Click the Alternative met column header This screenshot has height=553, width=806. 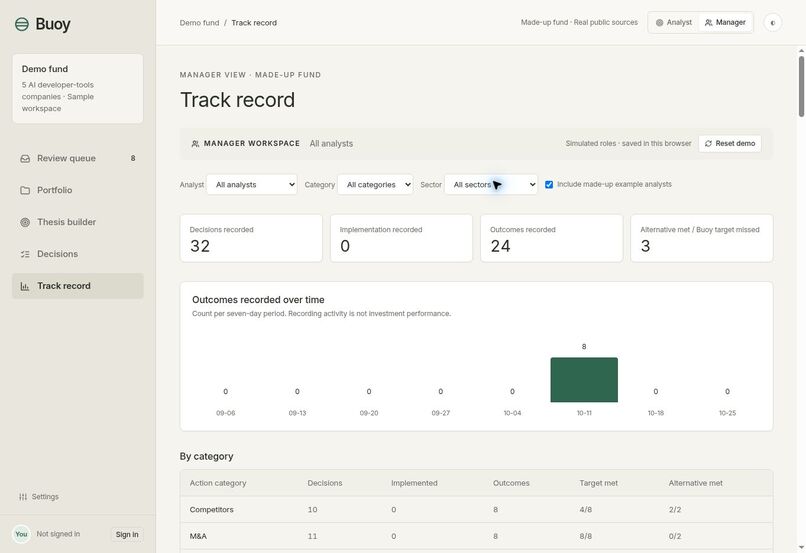point(695,483)
